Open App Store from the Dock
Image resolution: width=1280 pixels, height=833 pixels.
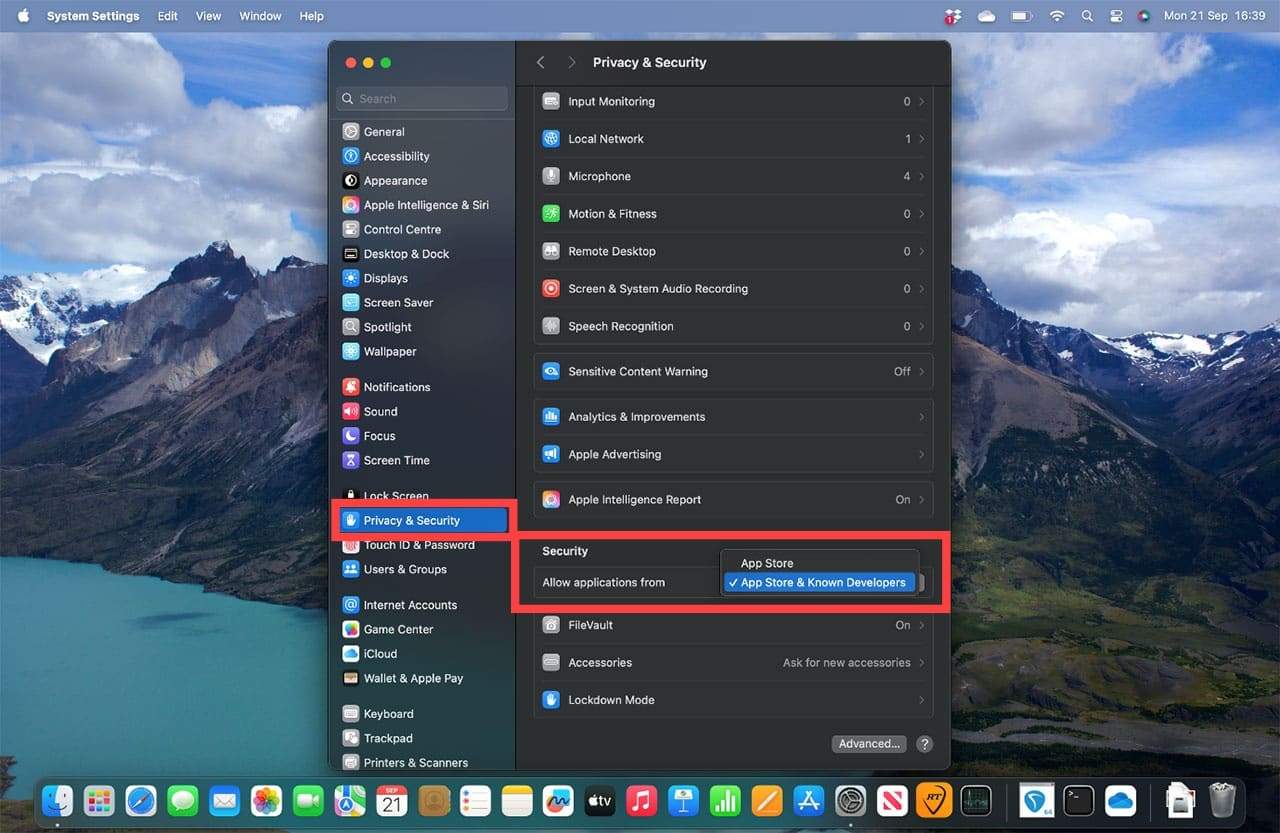point(808,801)
